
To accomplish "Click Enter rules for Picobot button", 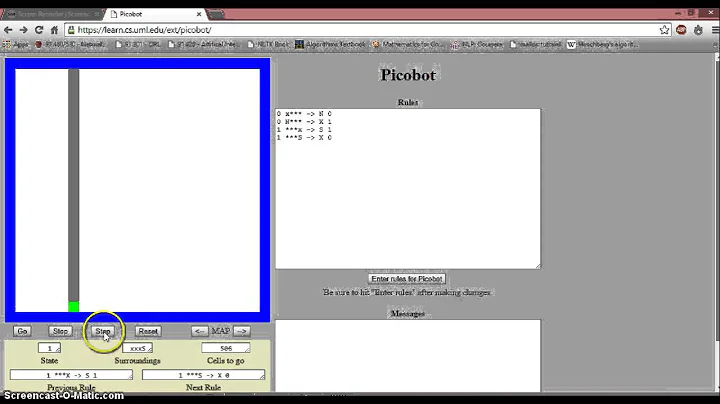I will (406, 279).
